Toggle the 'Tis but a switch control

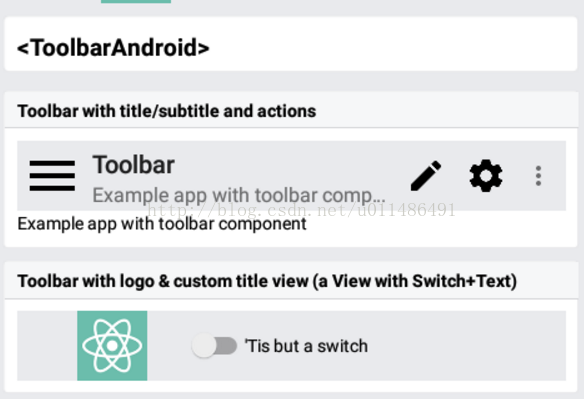(214, 346)
